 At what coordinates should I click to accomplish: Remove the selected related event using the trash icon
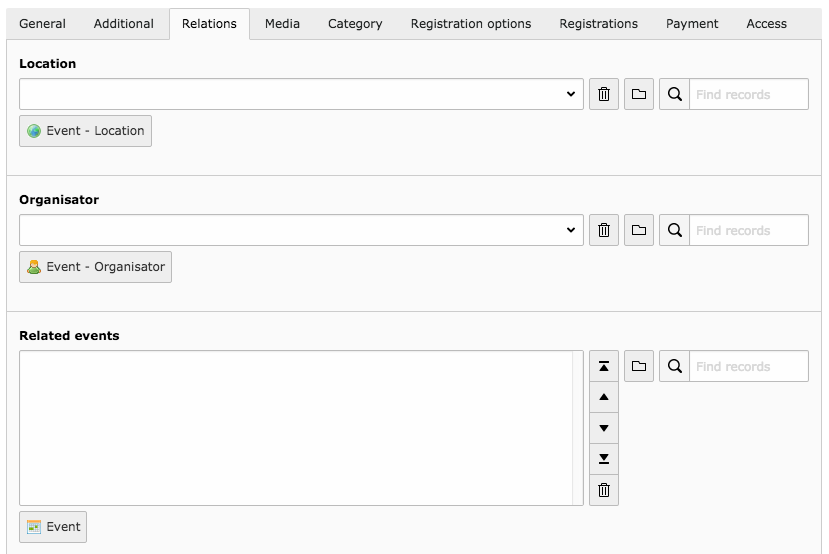pos(604,490)
